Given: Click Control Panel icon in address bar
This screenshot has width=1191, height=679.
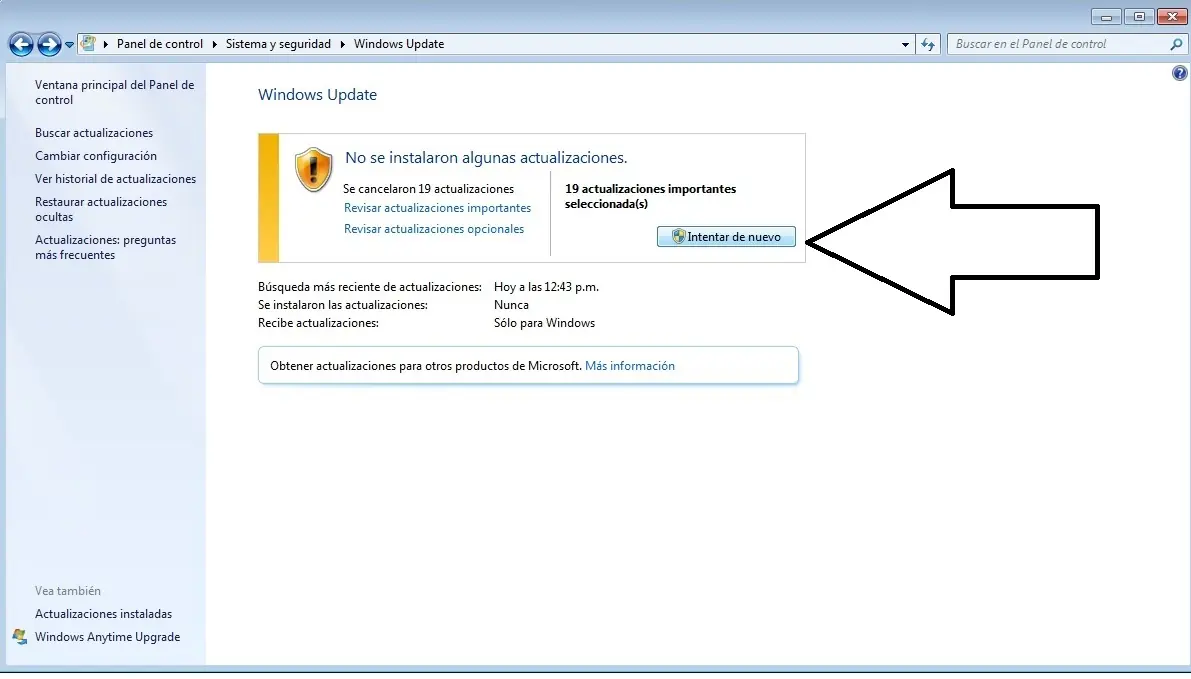Looking at the screenshot, I should [x=88, y=44].
